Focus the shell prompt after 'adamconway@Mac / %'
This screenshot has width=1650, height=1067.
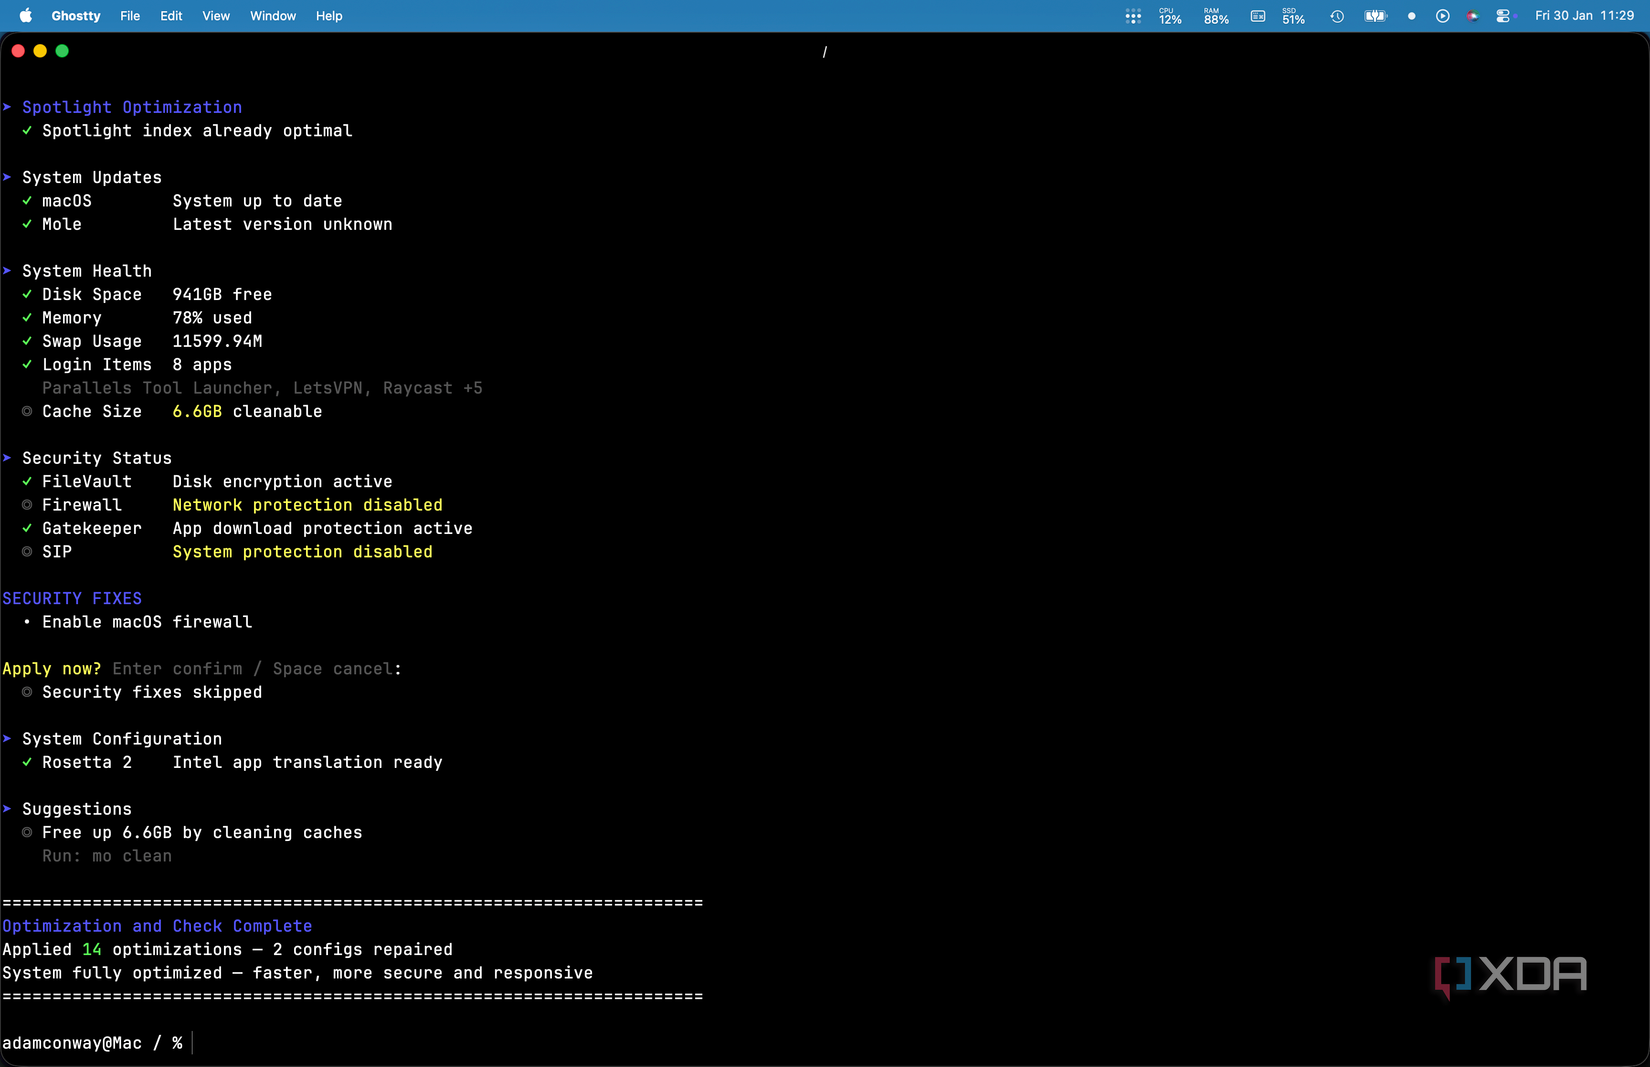pos(192,1043)
